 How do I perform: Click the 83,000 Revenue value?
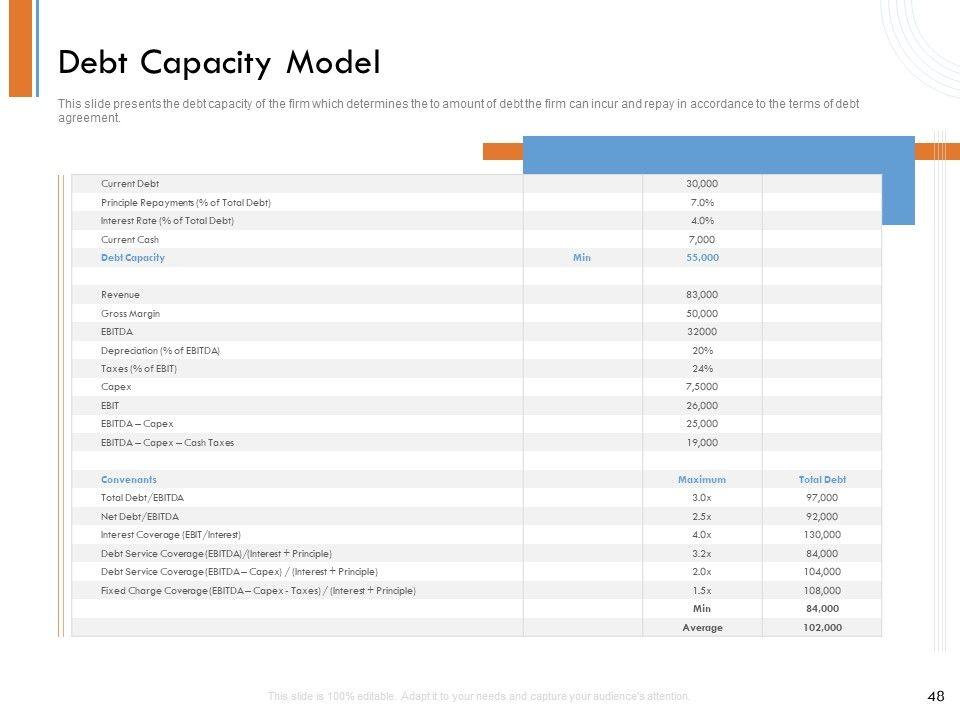(x=702, y=295)
